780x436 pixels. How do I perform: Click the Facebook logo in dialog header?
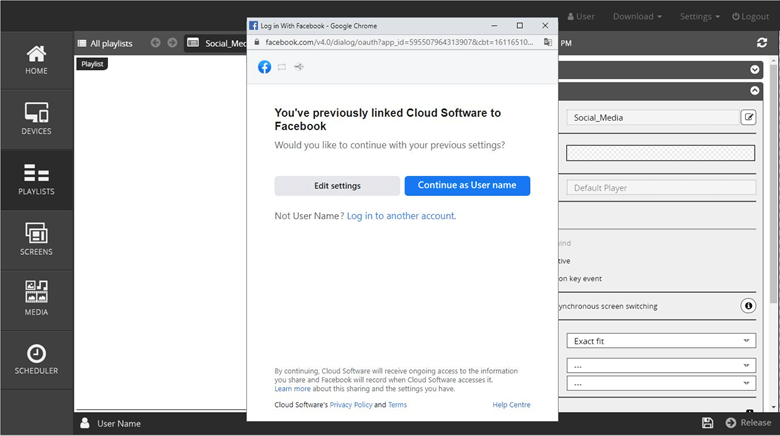pos(265,67)
